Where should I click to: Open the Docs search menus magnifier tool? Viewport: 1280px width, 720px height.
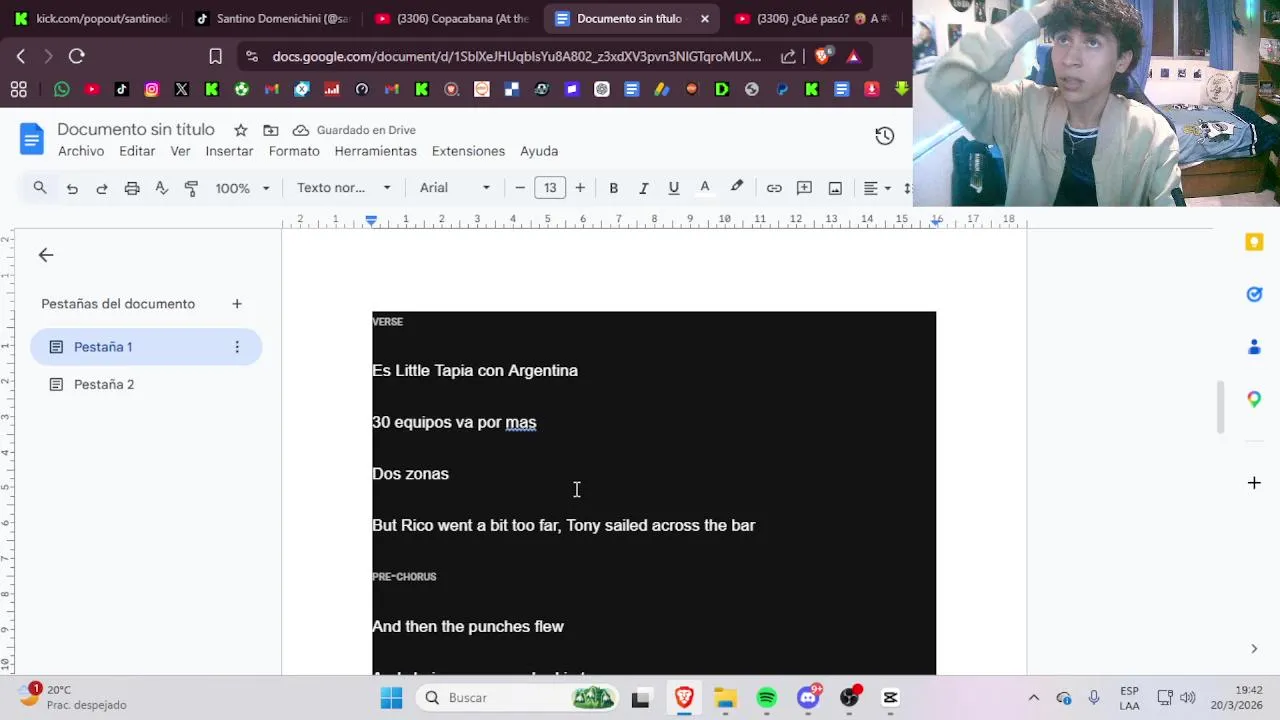point(40,188)
